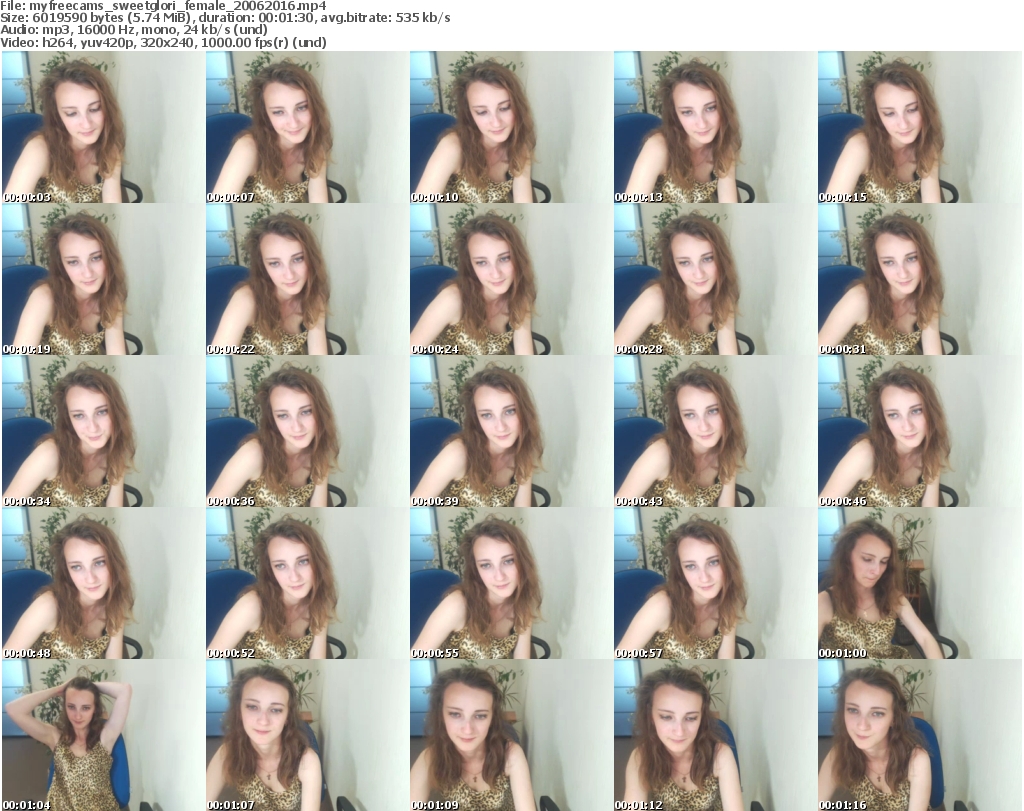Choose the thumbnail stamped 00:00:57
This screenshot has width=1024, height=811.
[x=715, y=584]
